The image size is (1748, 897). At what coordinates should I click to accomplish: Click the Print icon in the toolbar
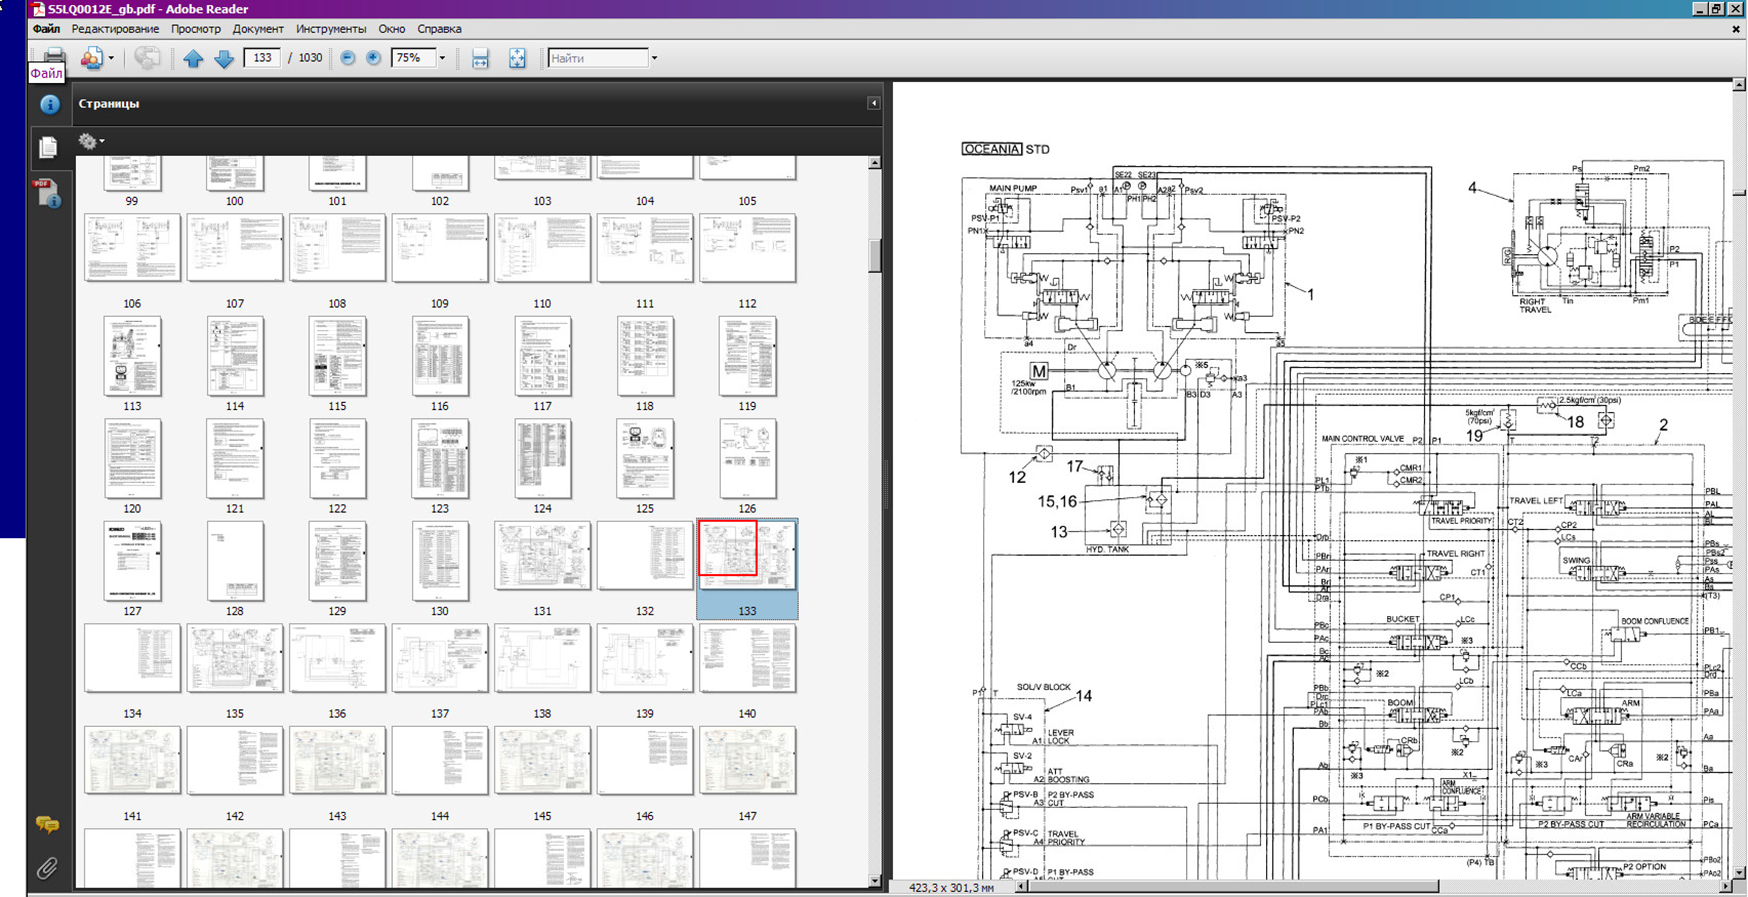[54, 55]
